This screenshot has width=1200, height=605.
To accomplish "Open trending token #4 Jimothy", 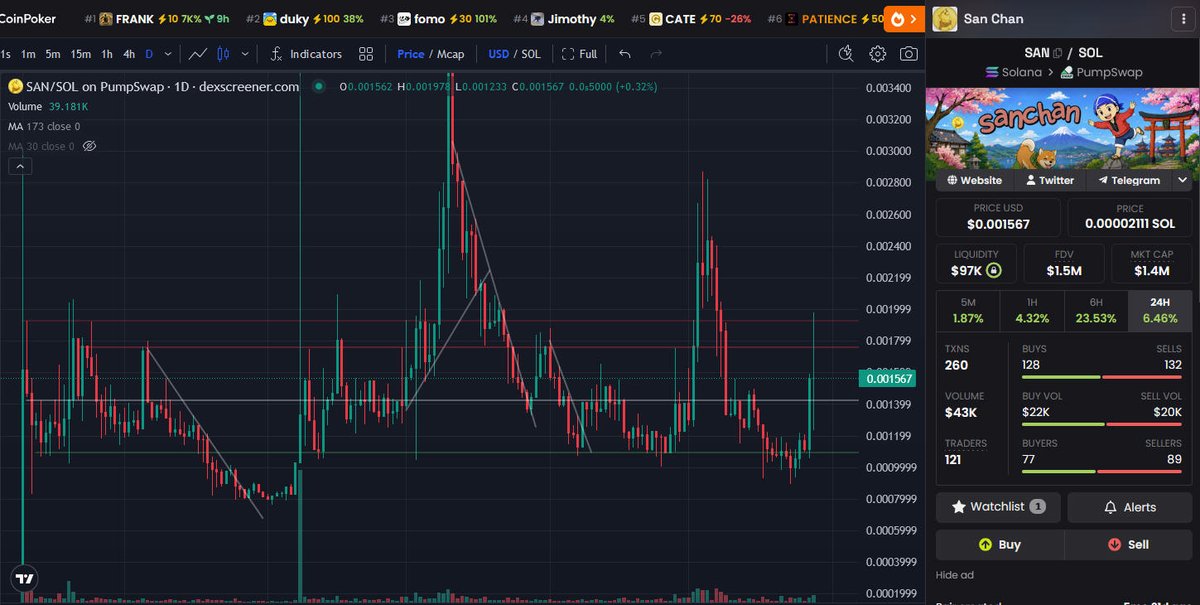I will coord(563,19).
